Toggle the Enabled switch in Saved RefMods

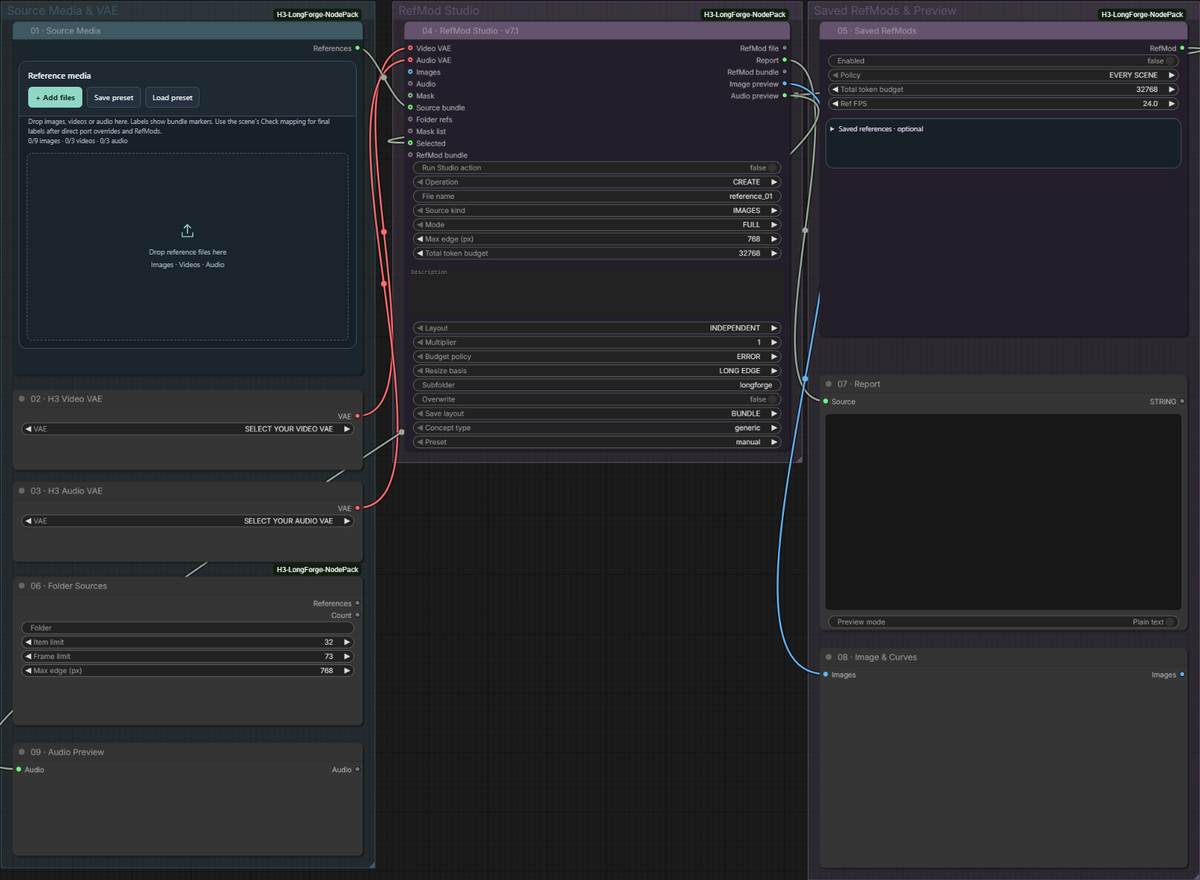pyautogui.click(x=1171, y=61)
